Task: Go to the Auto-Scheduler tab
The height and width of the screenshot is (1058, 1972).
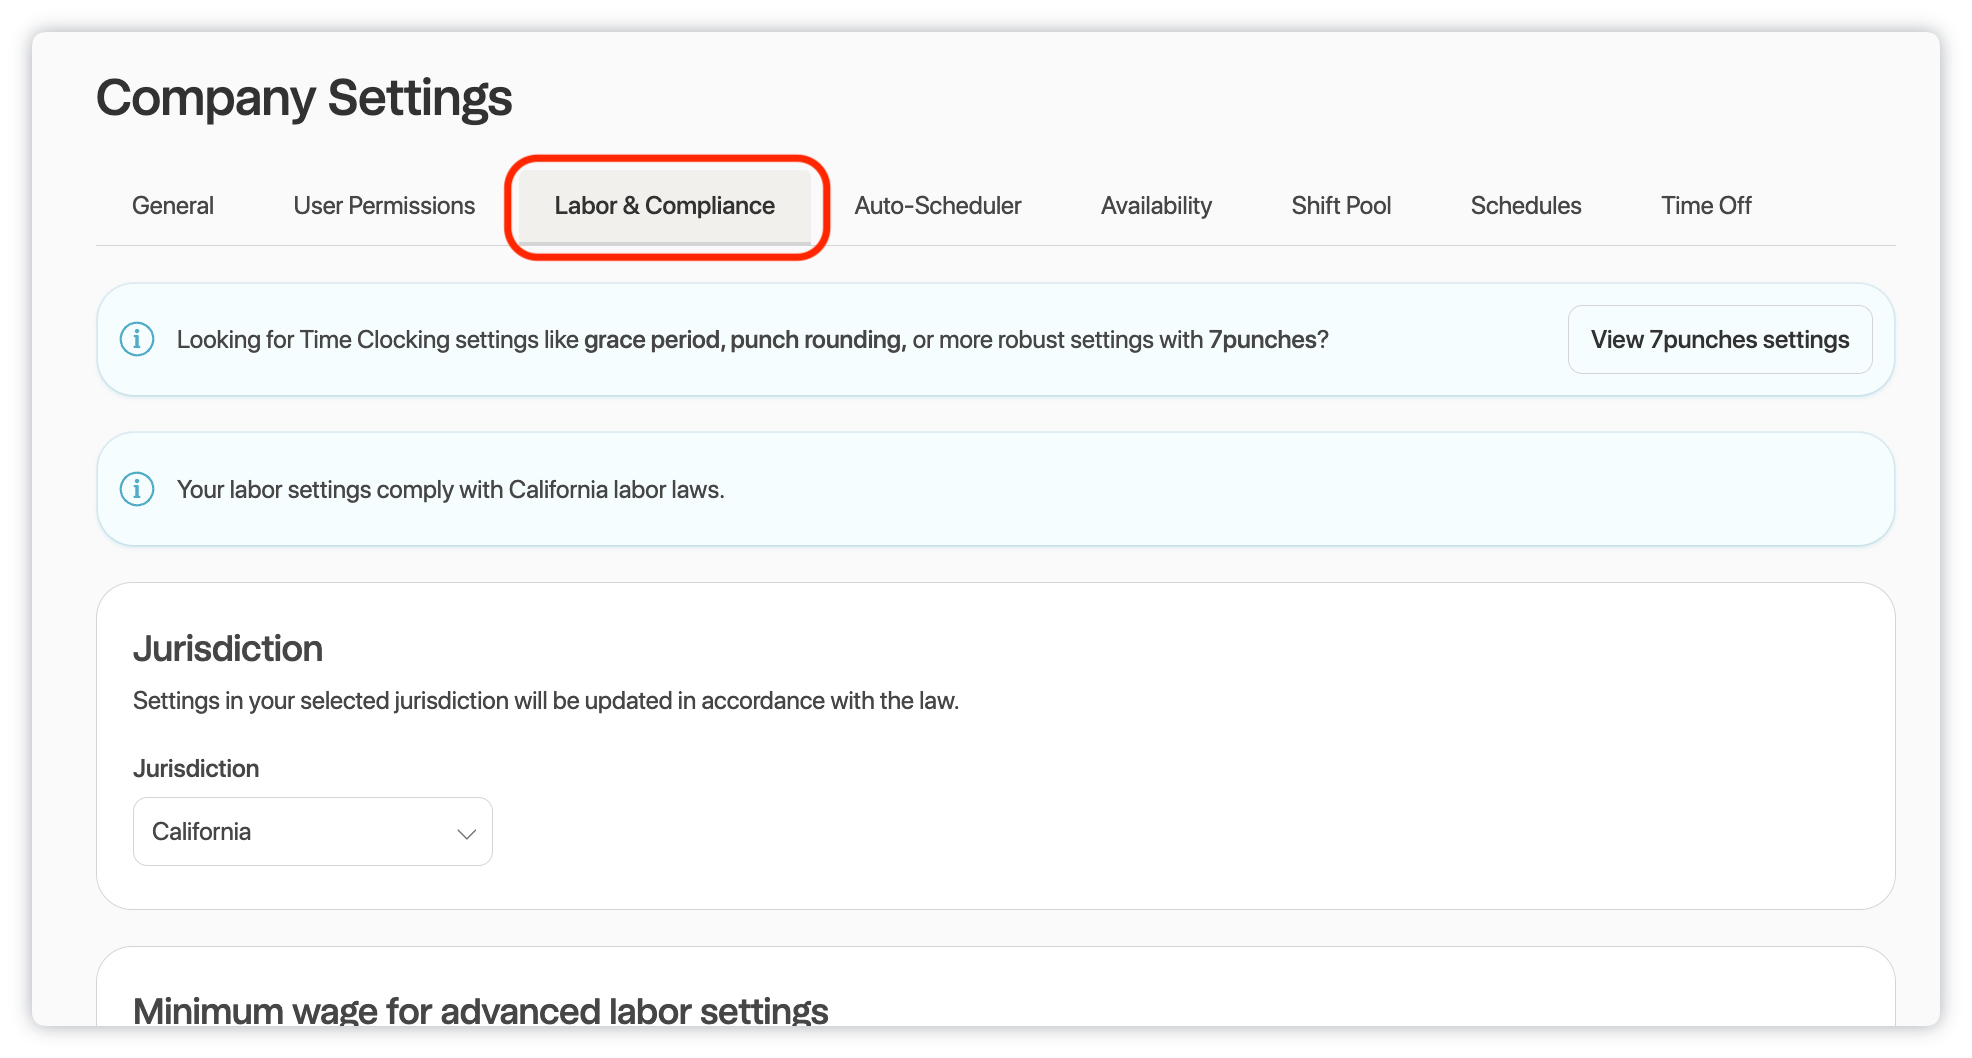Action: coord(937,206)
